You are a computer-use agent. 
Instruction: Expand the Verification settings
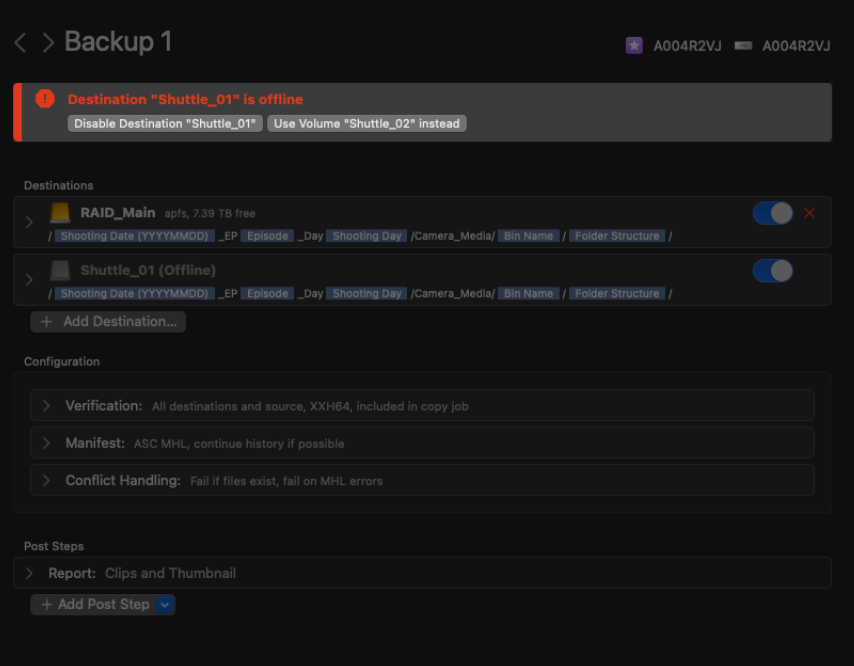pos(46,406)
